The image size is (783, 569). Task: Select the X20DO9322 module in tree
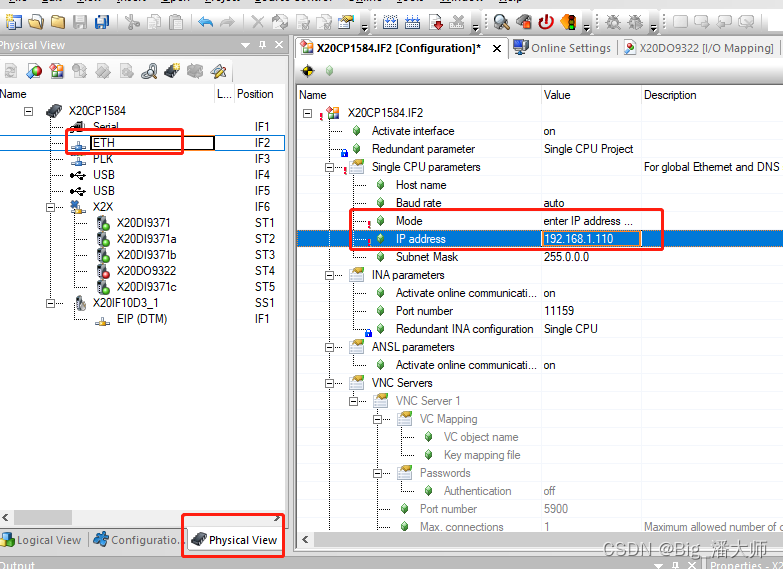146,271
